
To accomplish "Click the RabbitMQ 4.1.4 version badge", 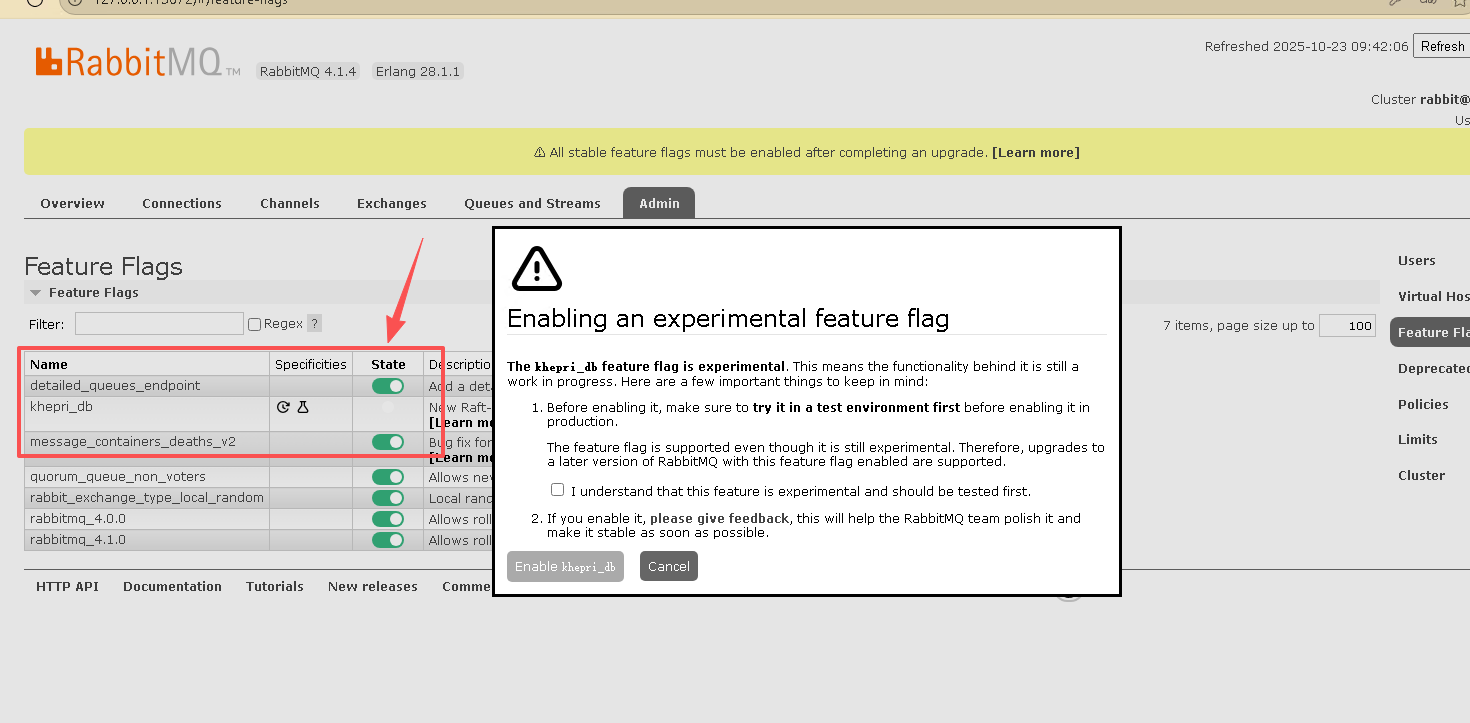I will [308, 71].
